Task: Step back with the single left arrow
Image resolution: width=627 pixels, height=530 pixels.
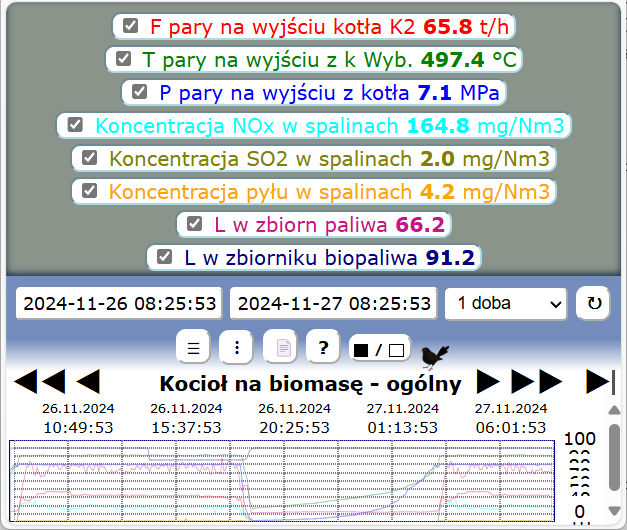Action: (x=88, y=381)
